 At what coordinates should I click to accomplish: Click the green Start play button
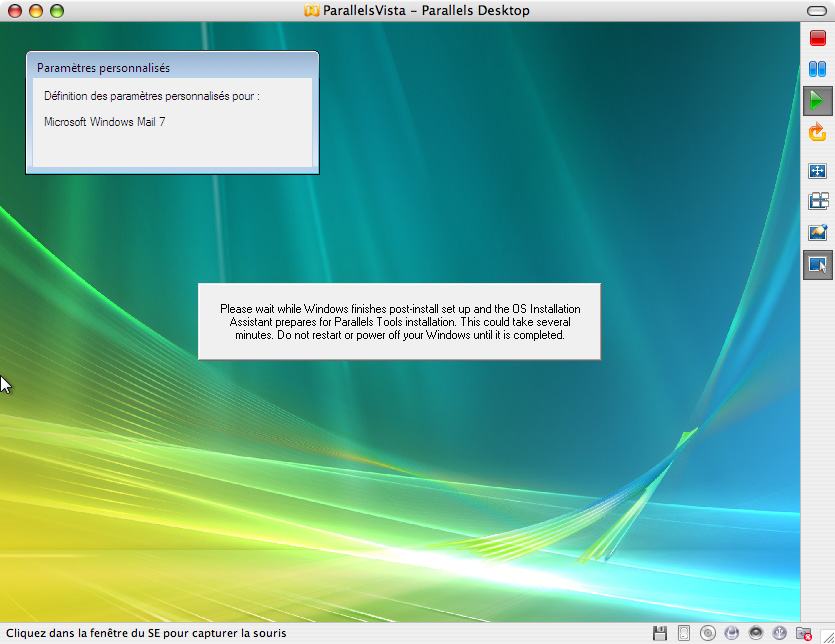click(817, 100)
